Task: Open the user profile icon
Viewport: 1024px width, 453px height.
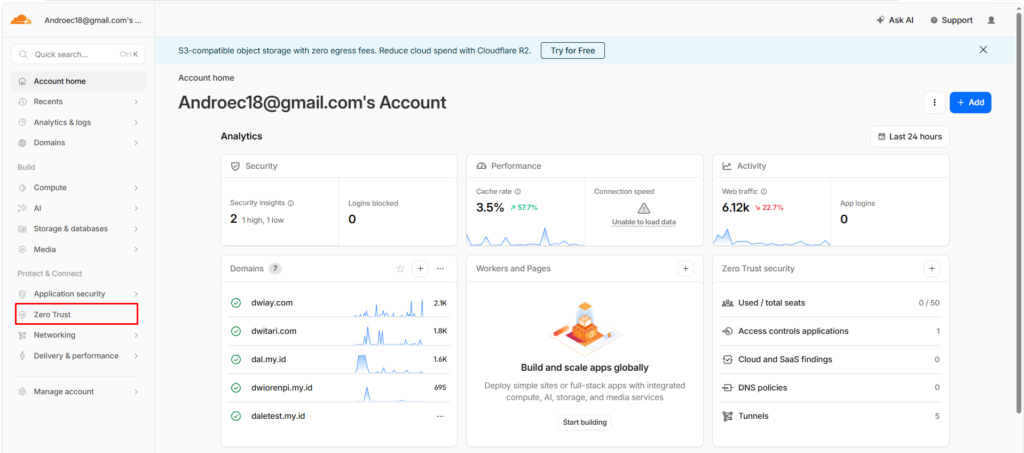Action: (x=991, y=20)
